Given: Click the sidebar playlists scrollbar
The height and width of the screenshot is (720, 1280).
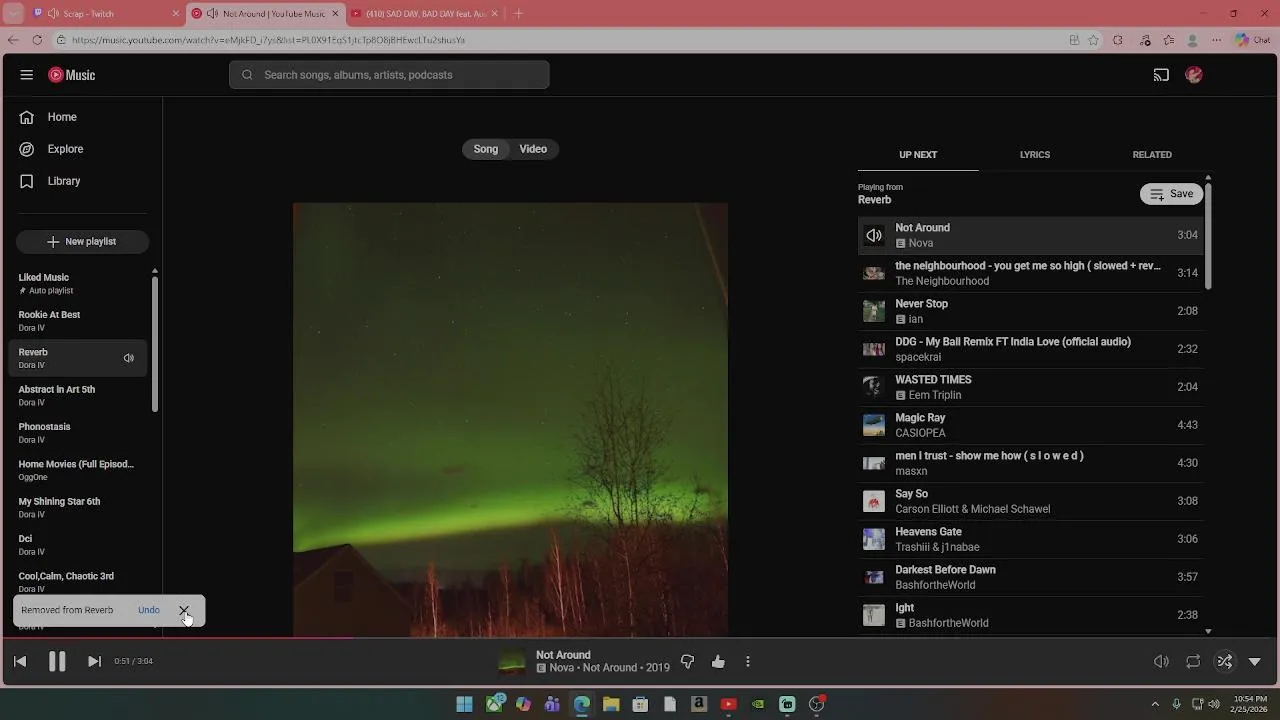Looking at the screenshot, I should [x=154, y=343].
